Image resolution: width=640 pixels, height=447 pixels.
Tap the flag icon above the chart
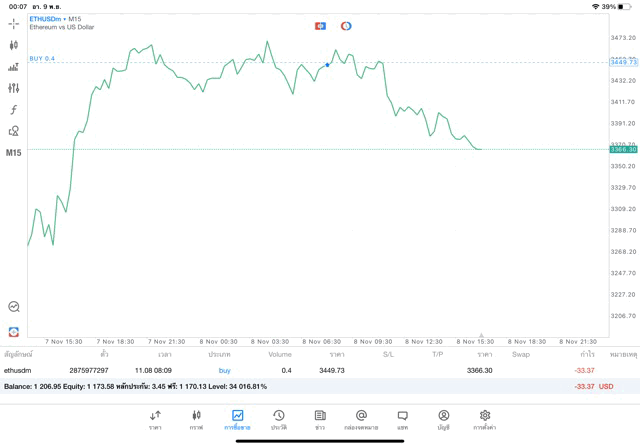click(320, 25)
